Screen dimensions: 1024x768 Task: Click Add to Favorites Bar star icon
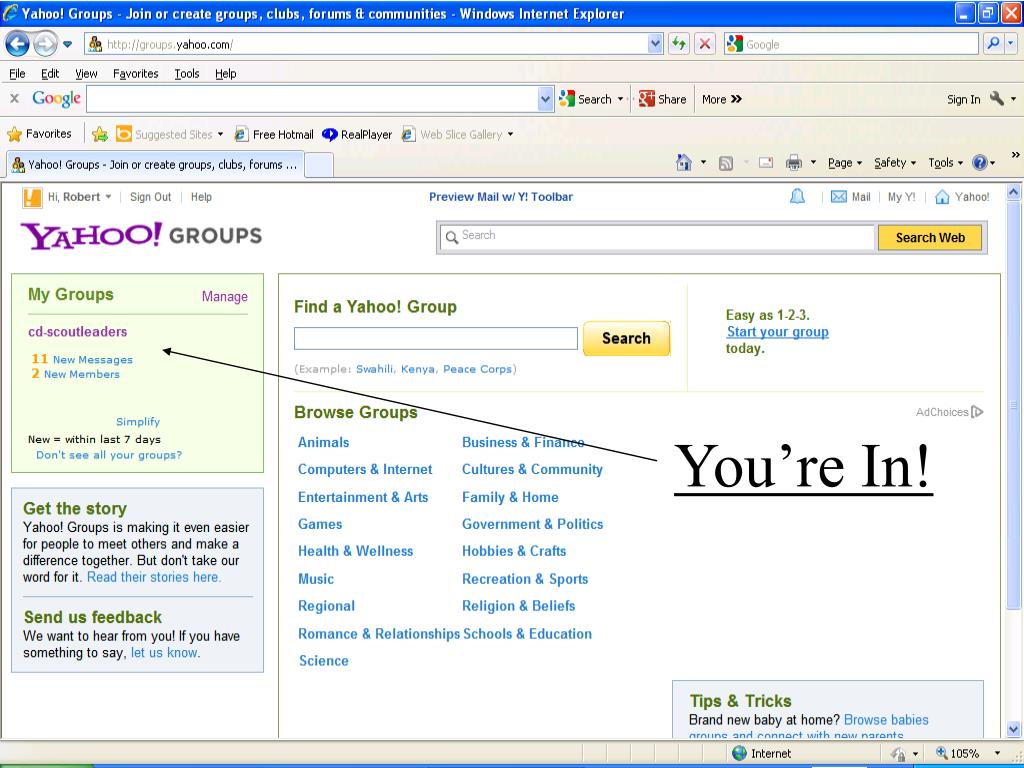pyautogui.click(x=100, y=135)
